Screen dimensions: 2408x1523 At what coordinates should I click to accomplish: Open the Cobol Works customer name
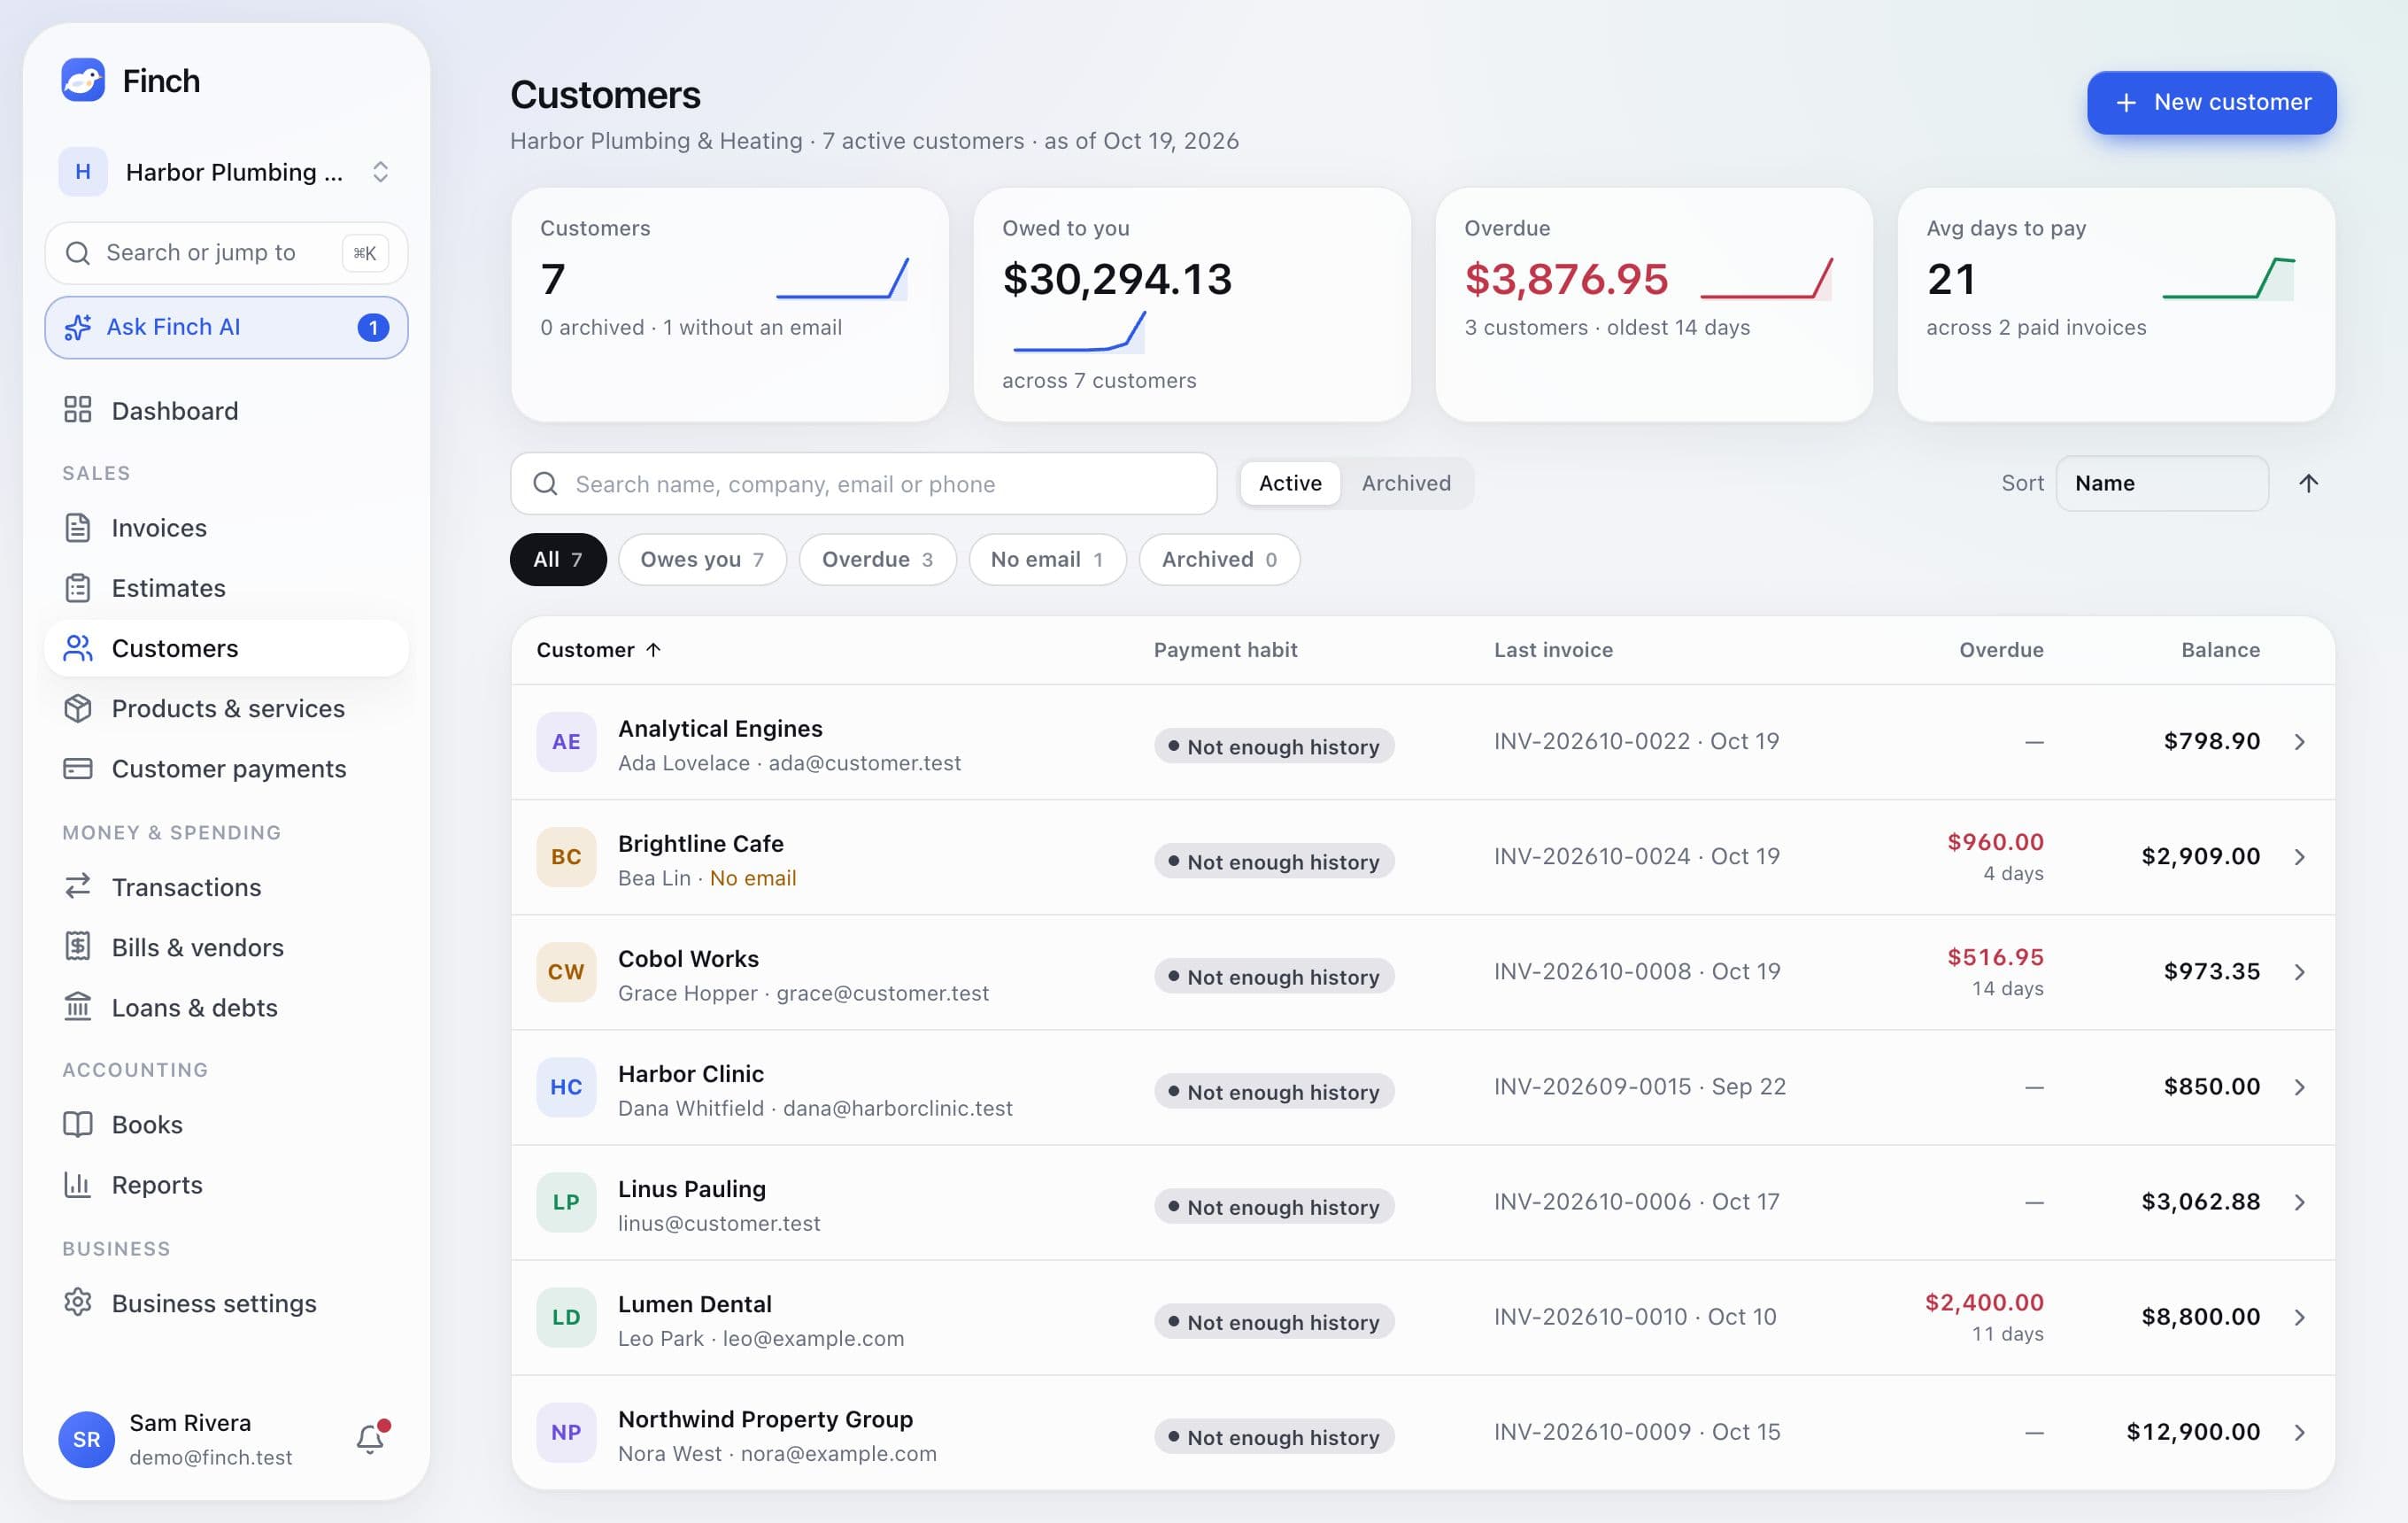point(688,958)
